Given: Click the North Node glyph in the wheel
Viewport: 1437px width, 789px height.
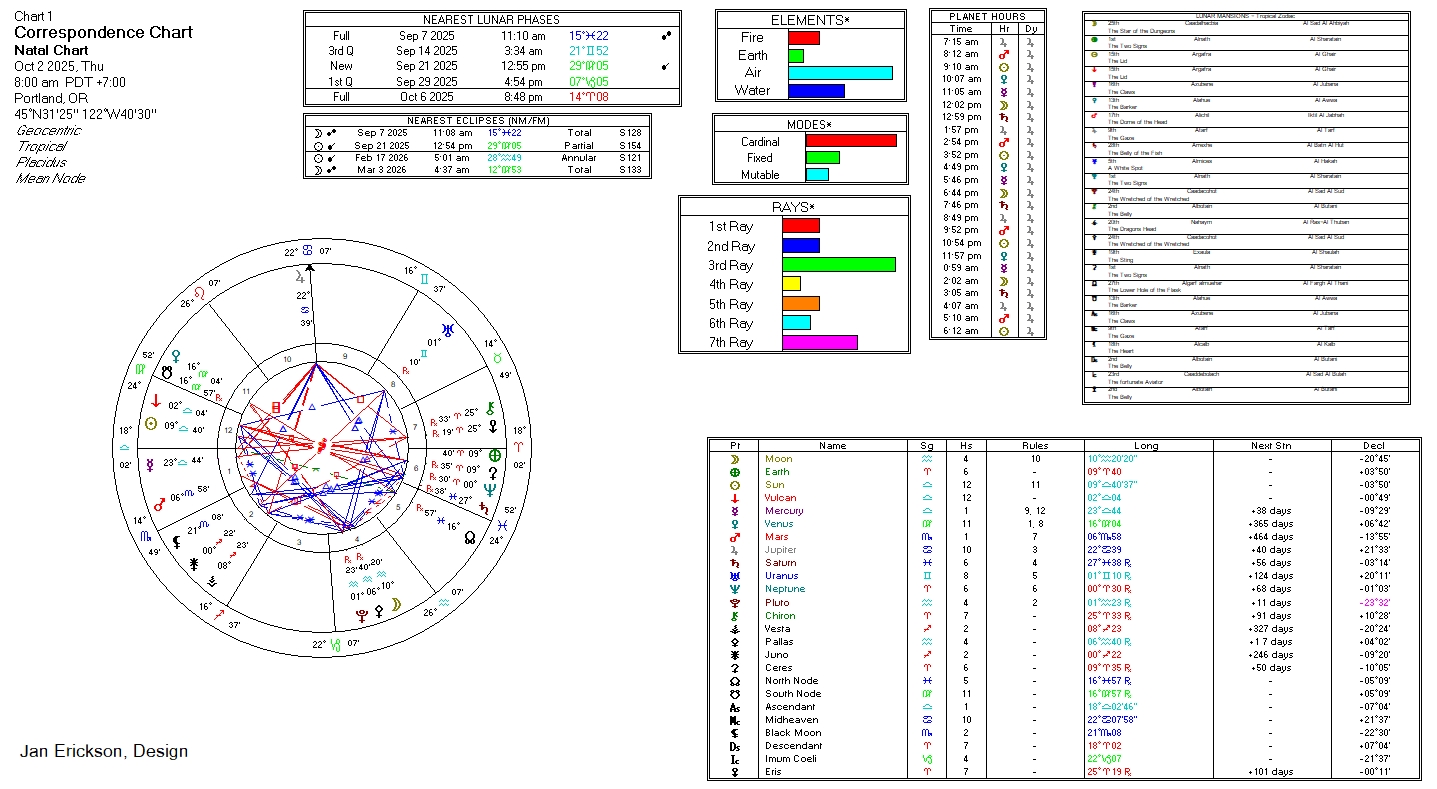Looking at the screenshot, I should click(470, 535).
